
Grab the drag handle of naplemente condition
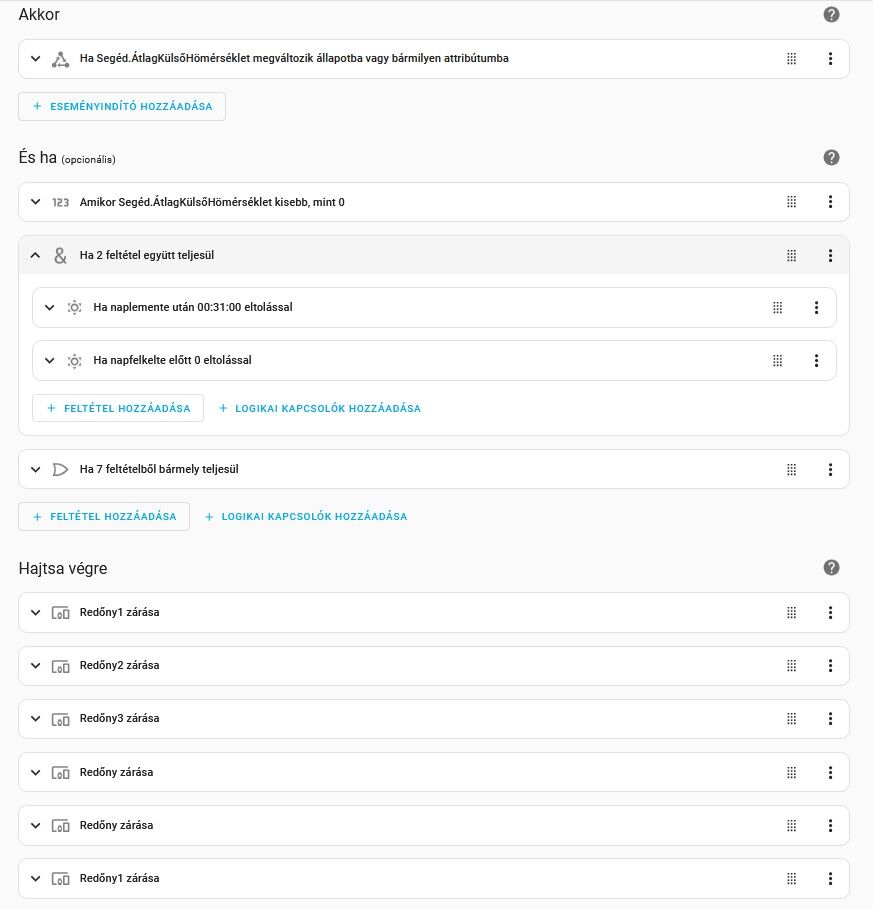[777, 308]
